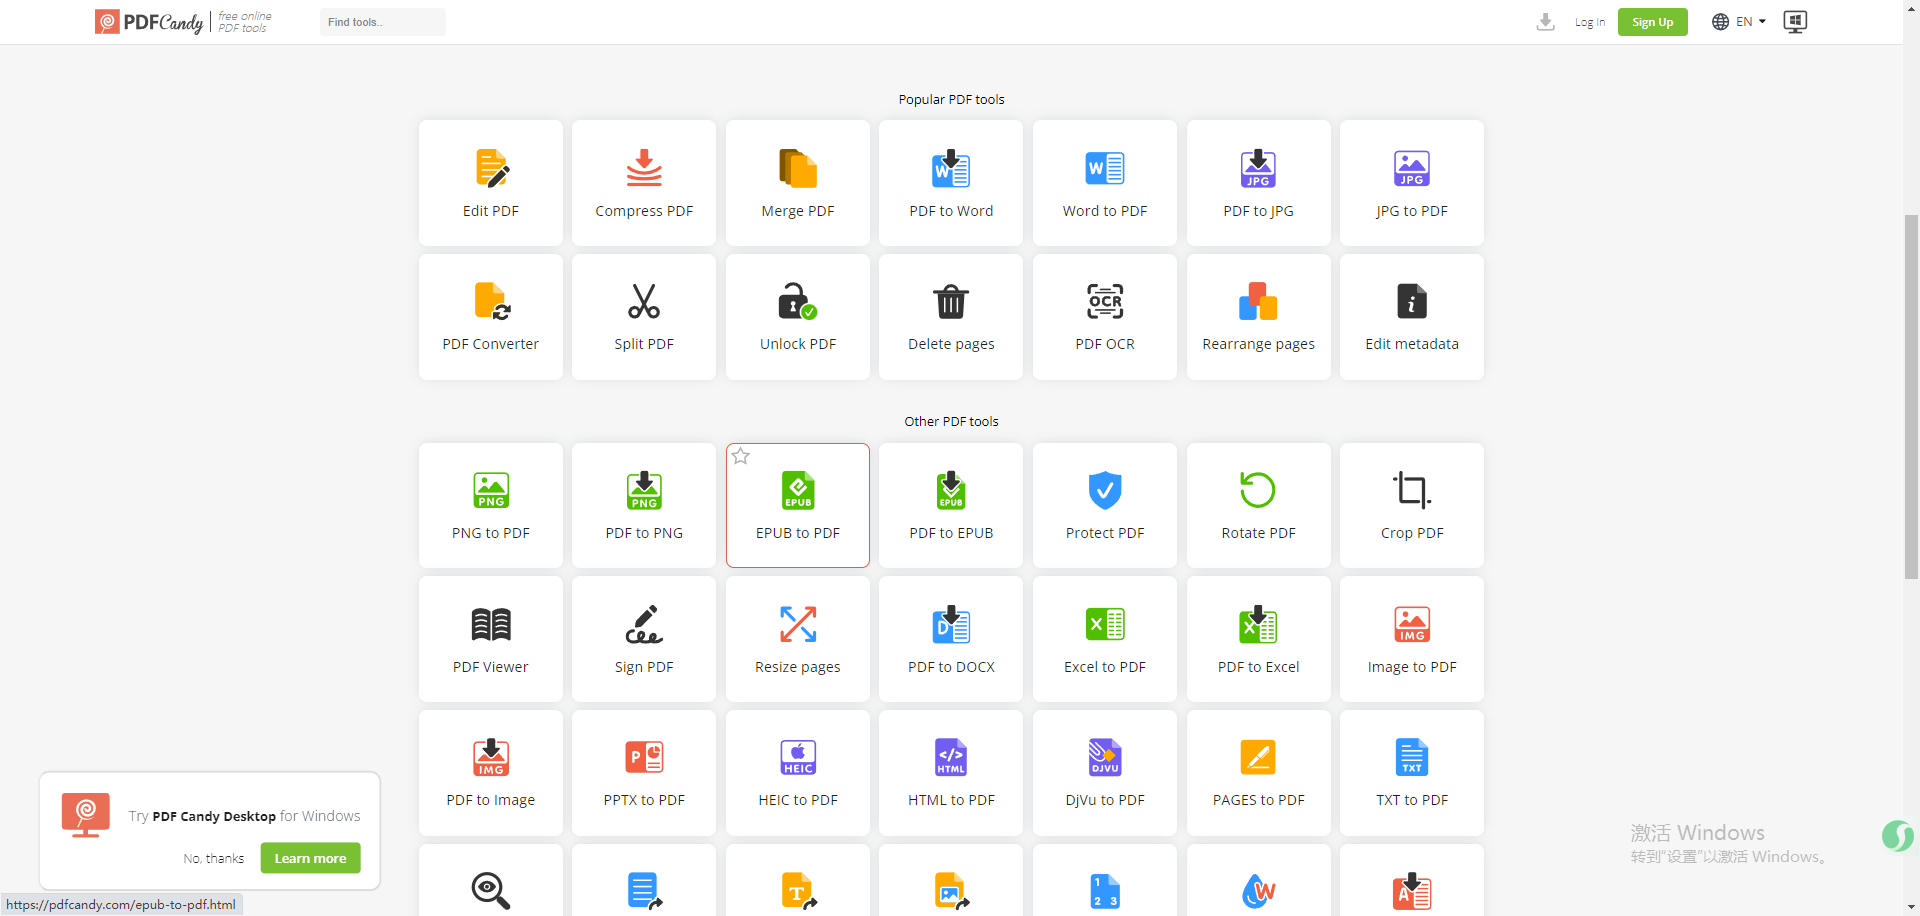The image size is (1920, 916).
Task: Open the Edit metadata tool
Action: click(1412, 317)
